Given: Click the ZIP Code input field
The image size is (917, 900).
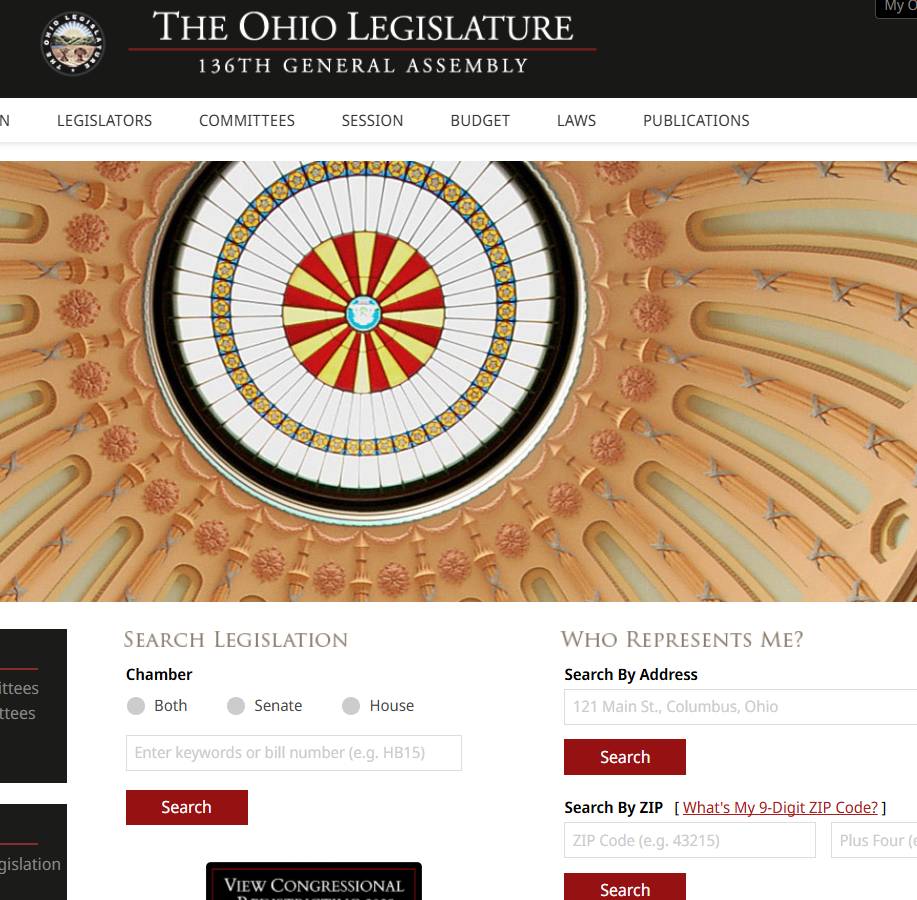Looking at the screenshot, I should (690, 840).
